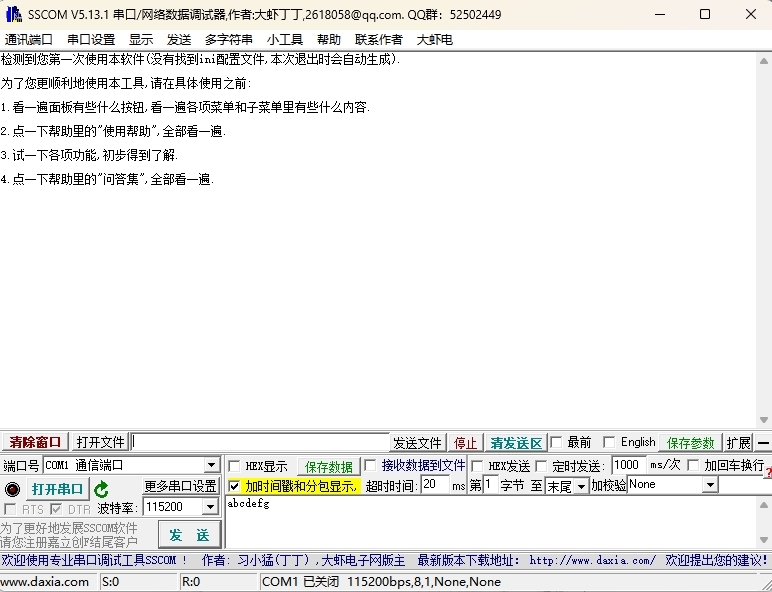Open the 小工具 menu
The width and height of the screenshot is (772, 592).
285,39
